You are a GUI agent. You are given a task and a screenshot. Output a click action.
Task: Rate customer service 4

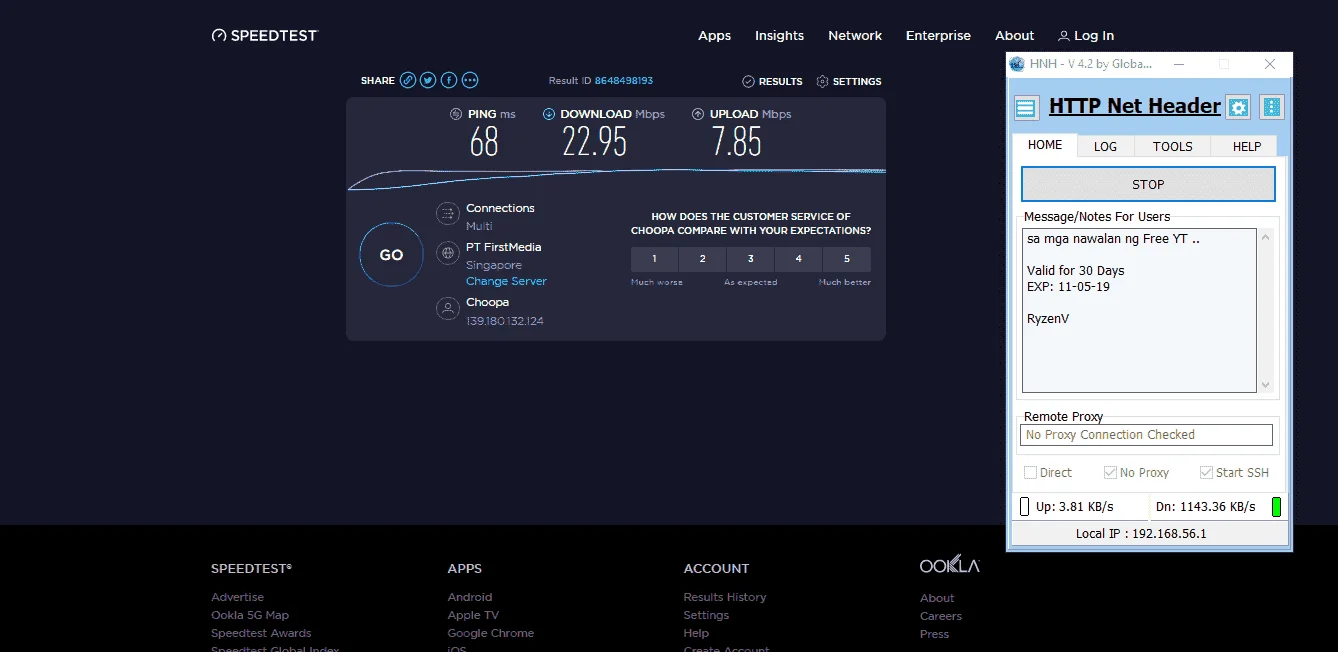(798, 259)
